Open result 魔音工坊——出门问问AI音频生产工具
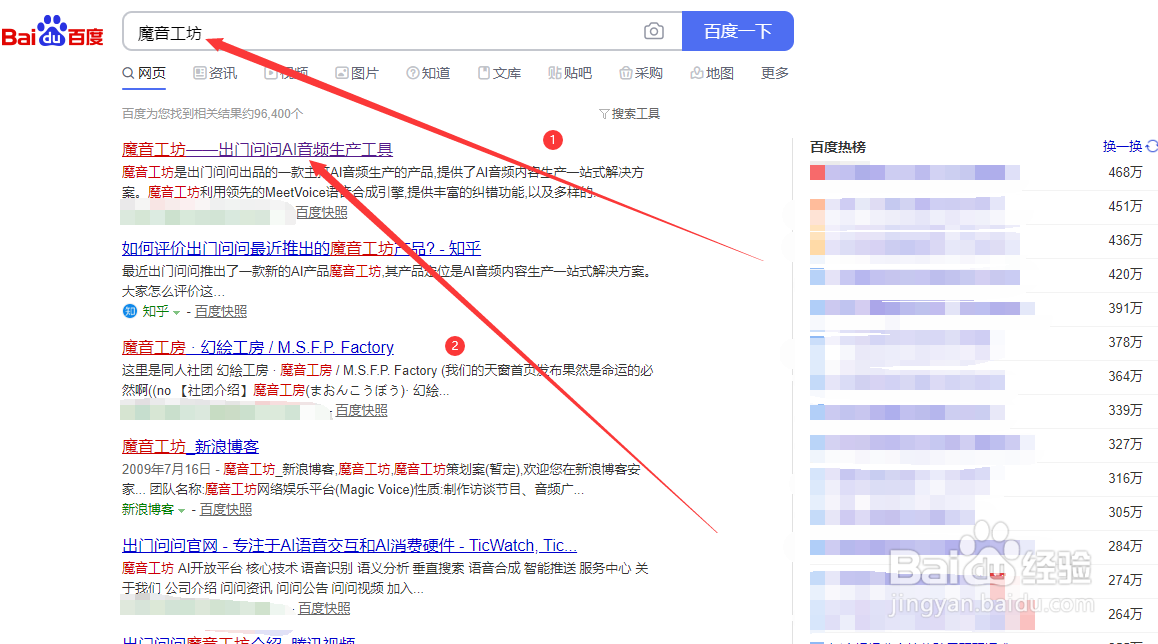1158x644 pixels. pos(257,149)
